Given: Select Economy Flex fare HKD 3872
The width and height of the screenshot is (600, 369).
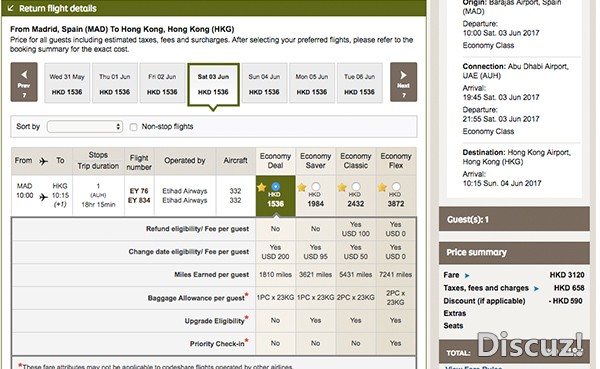Looking at the screenshot, I should (396, 187).
